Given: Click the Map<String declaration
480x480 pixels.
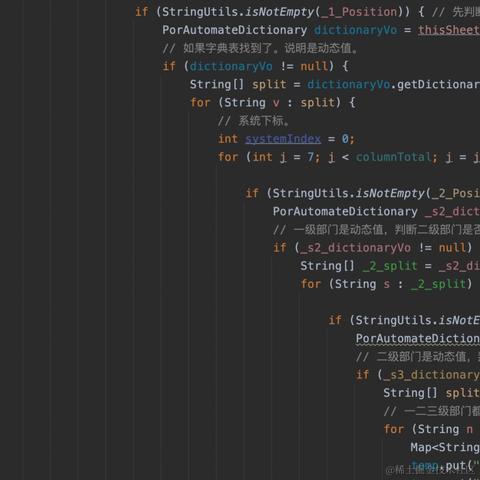Looking at the screenshot, I should click(445, 447).
